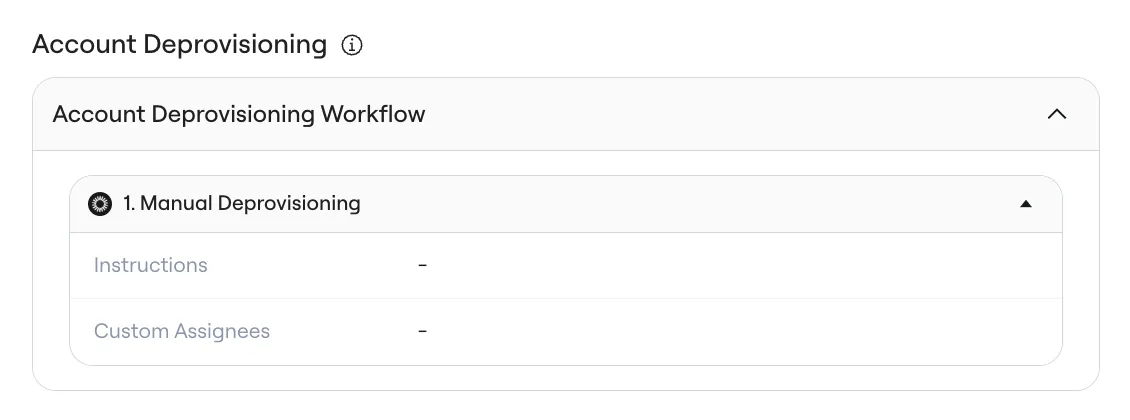Click the Account Deprovisioning page heading
This screenshot has height=420, width=1130.
point(179,45)
